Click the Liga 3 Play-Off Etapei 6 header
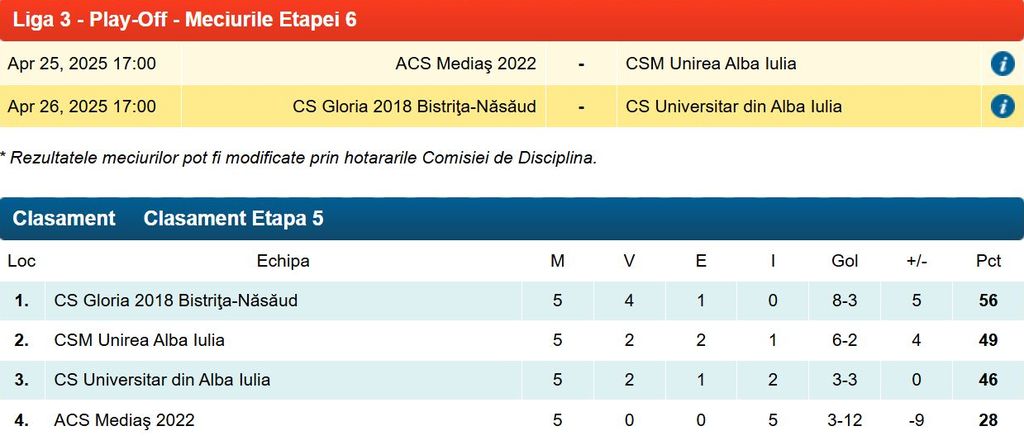The width and height of the screenshot is (1024, 445). click(184, 19)
